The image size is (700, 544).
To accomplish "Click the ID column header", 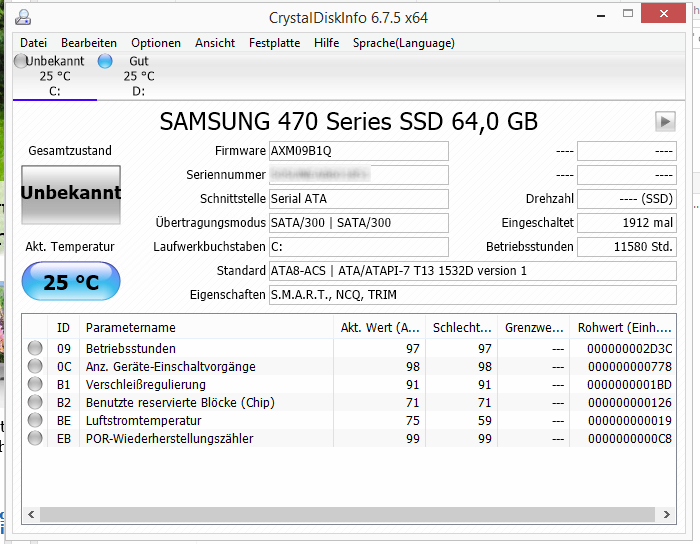I will click(63, 328).
